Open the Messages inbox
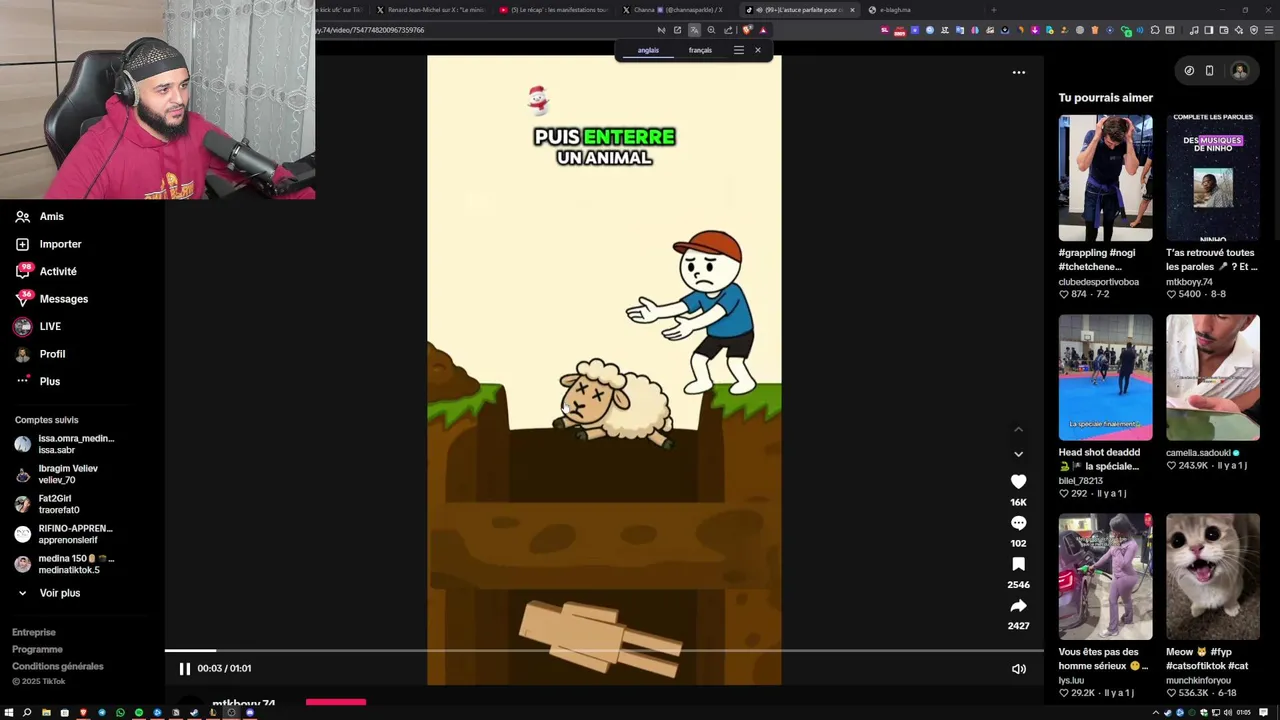Screen dimensions: 1280x720 click(x=52, y=299)
